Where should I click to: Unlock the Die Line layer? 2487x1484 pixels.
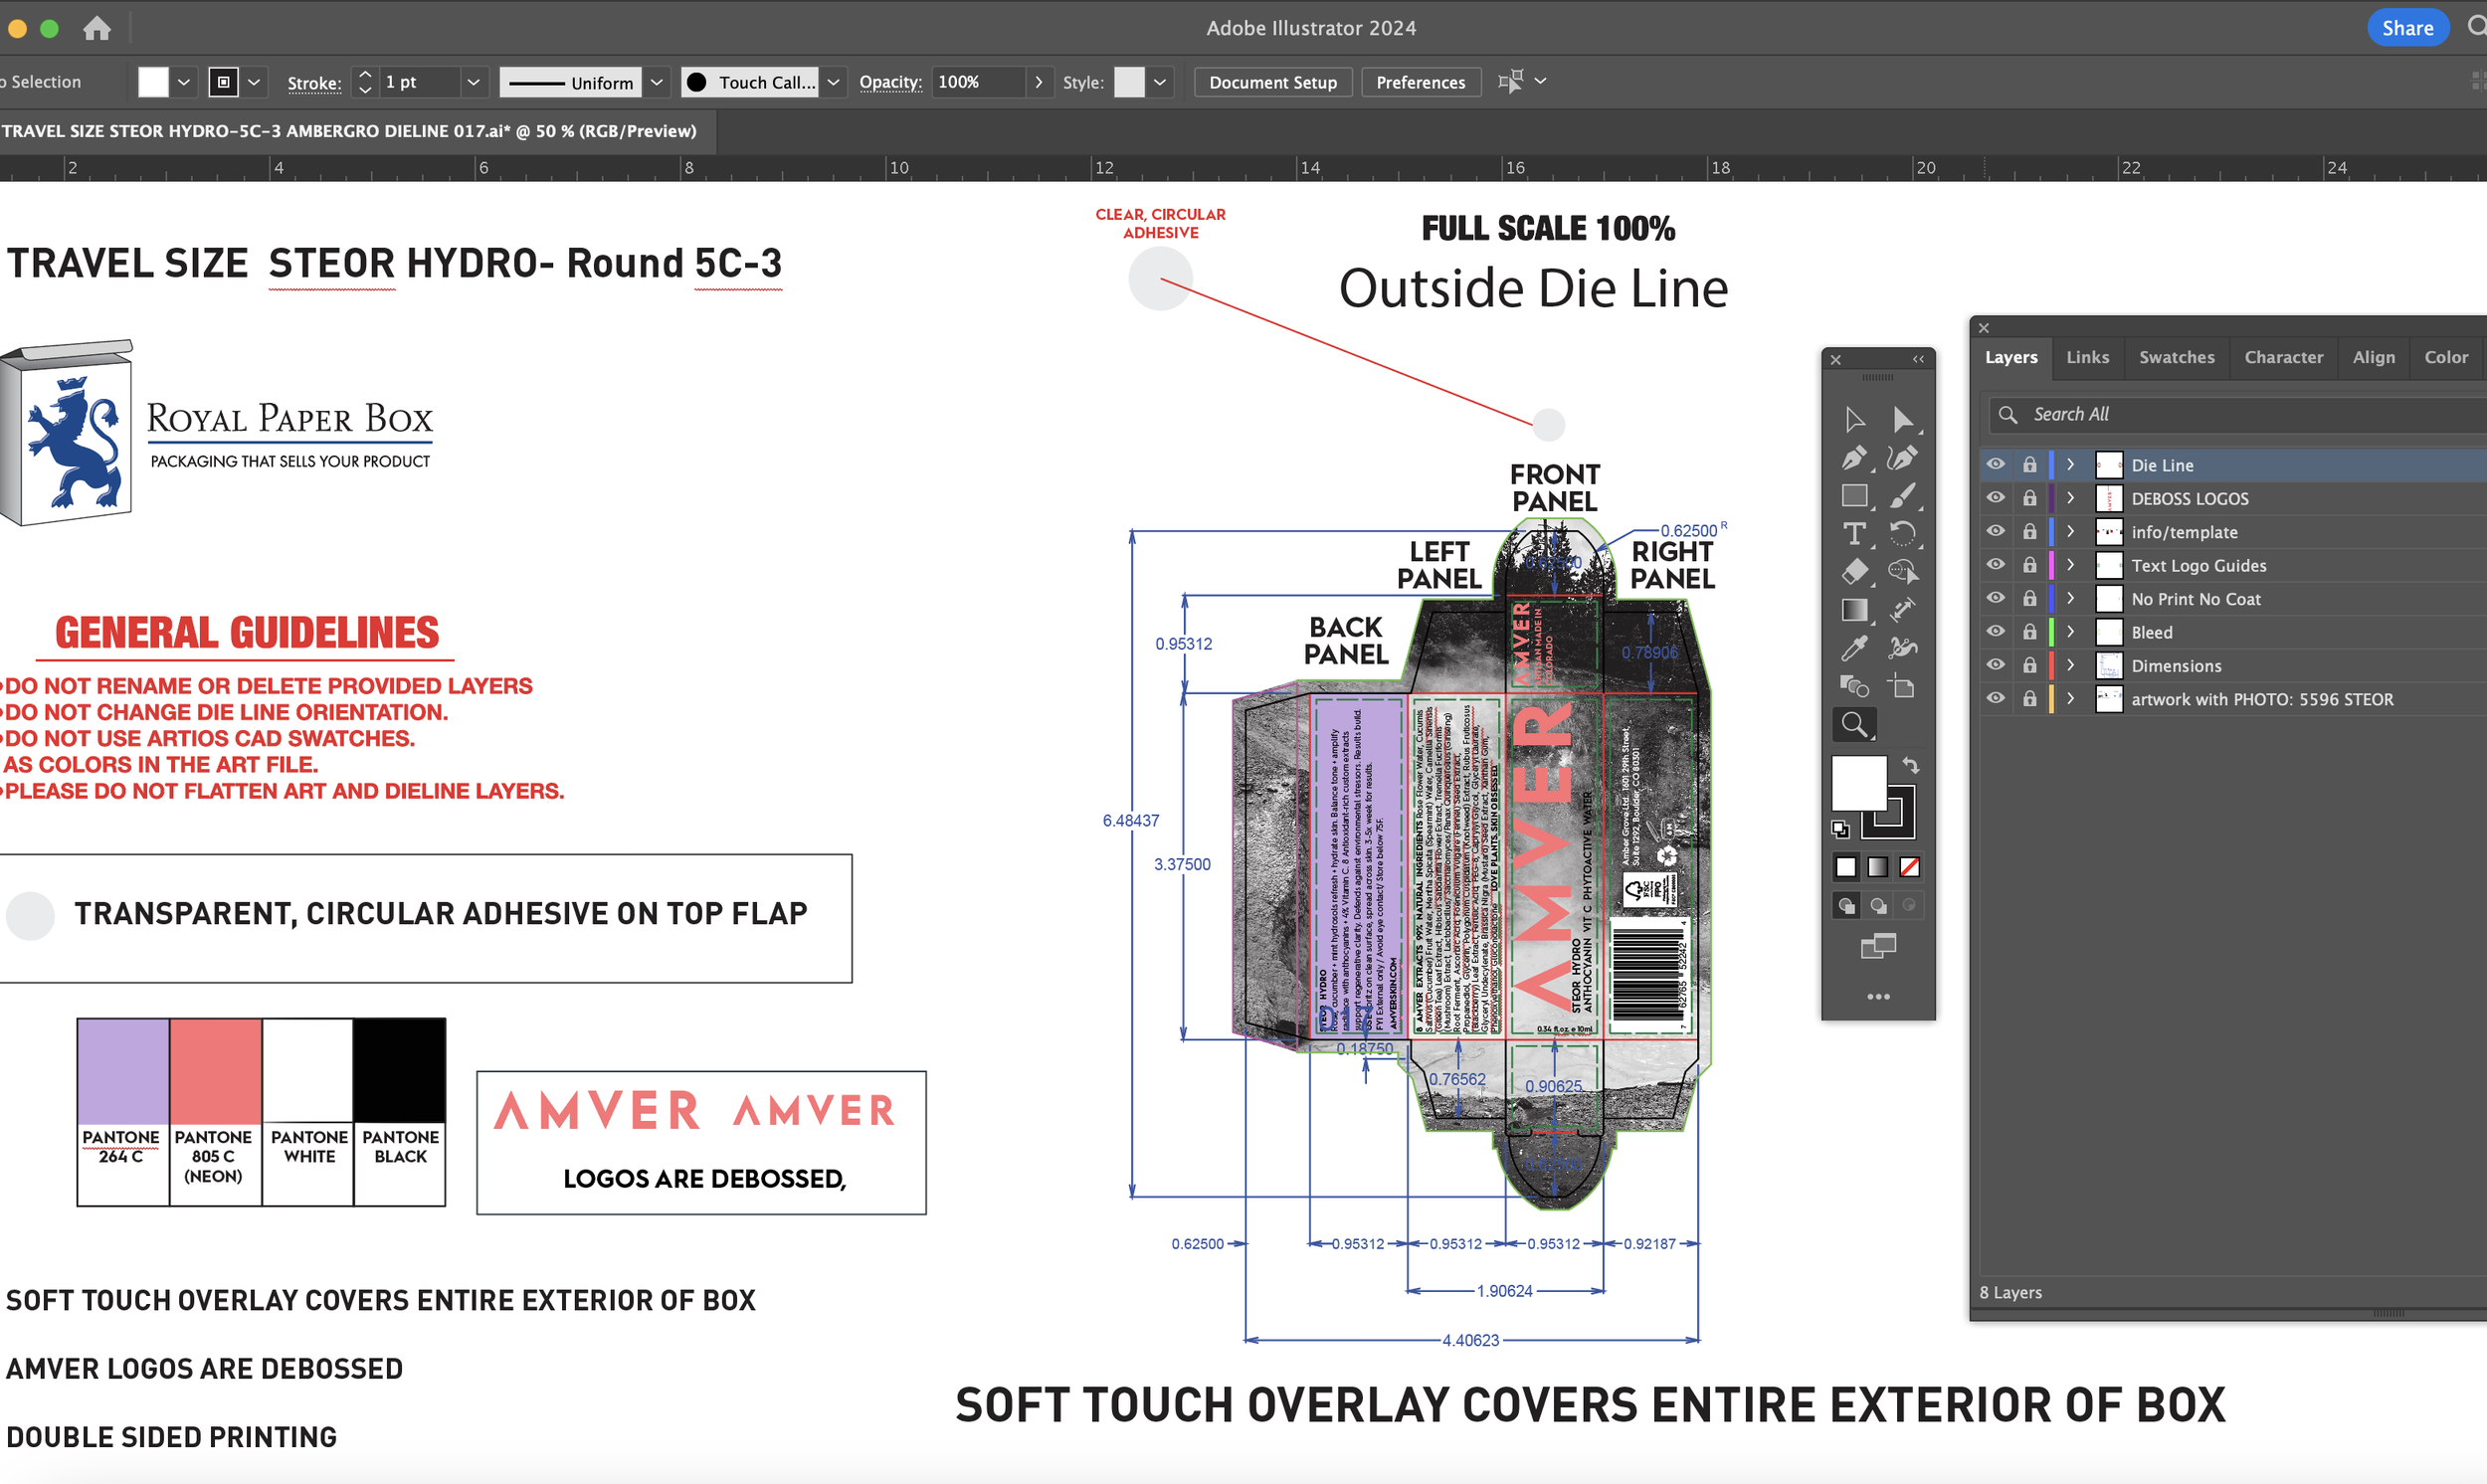(x=2029, y=465)
